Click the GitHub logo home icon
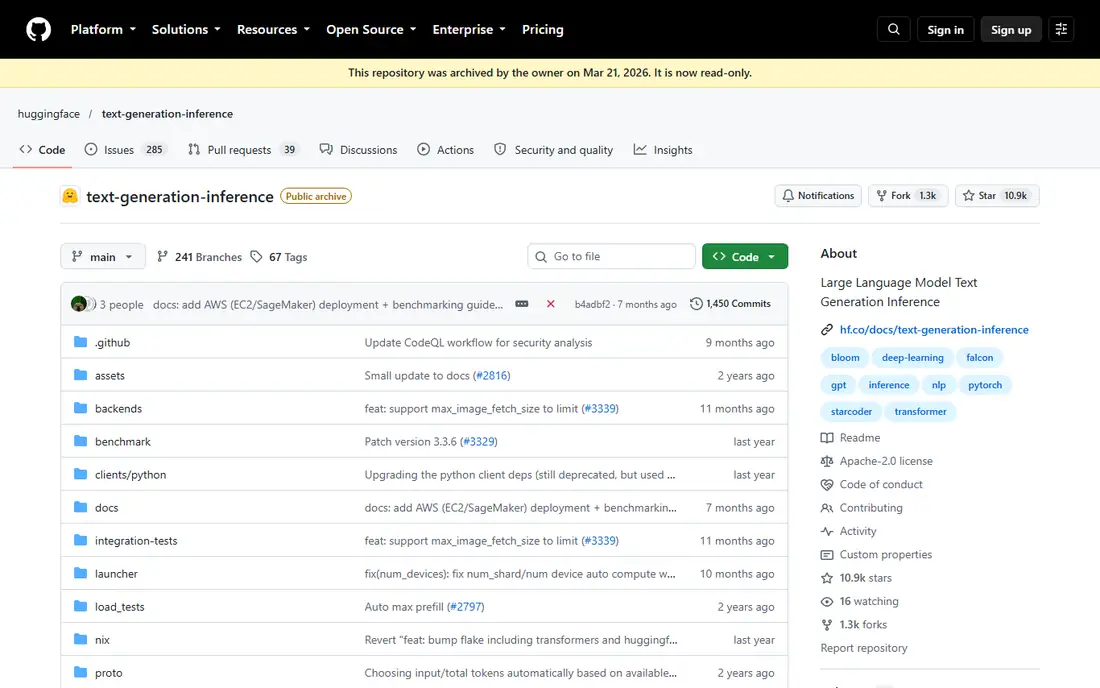The image size is (1100, 688). click(39, 29)
